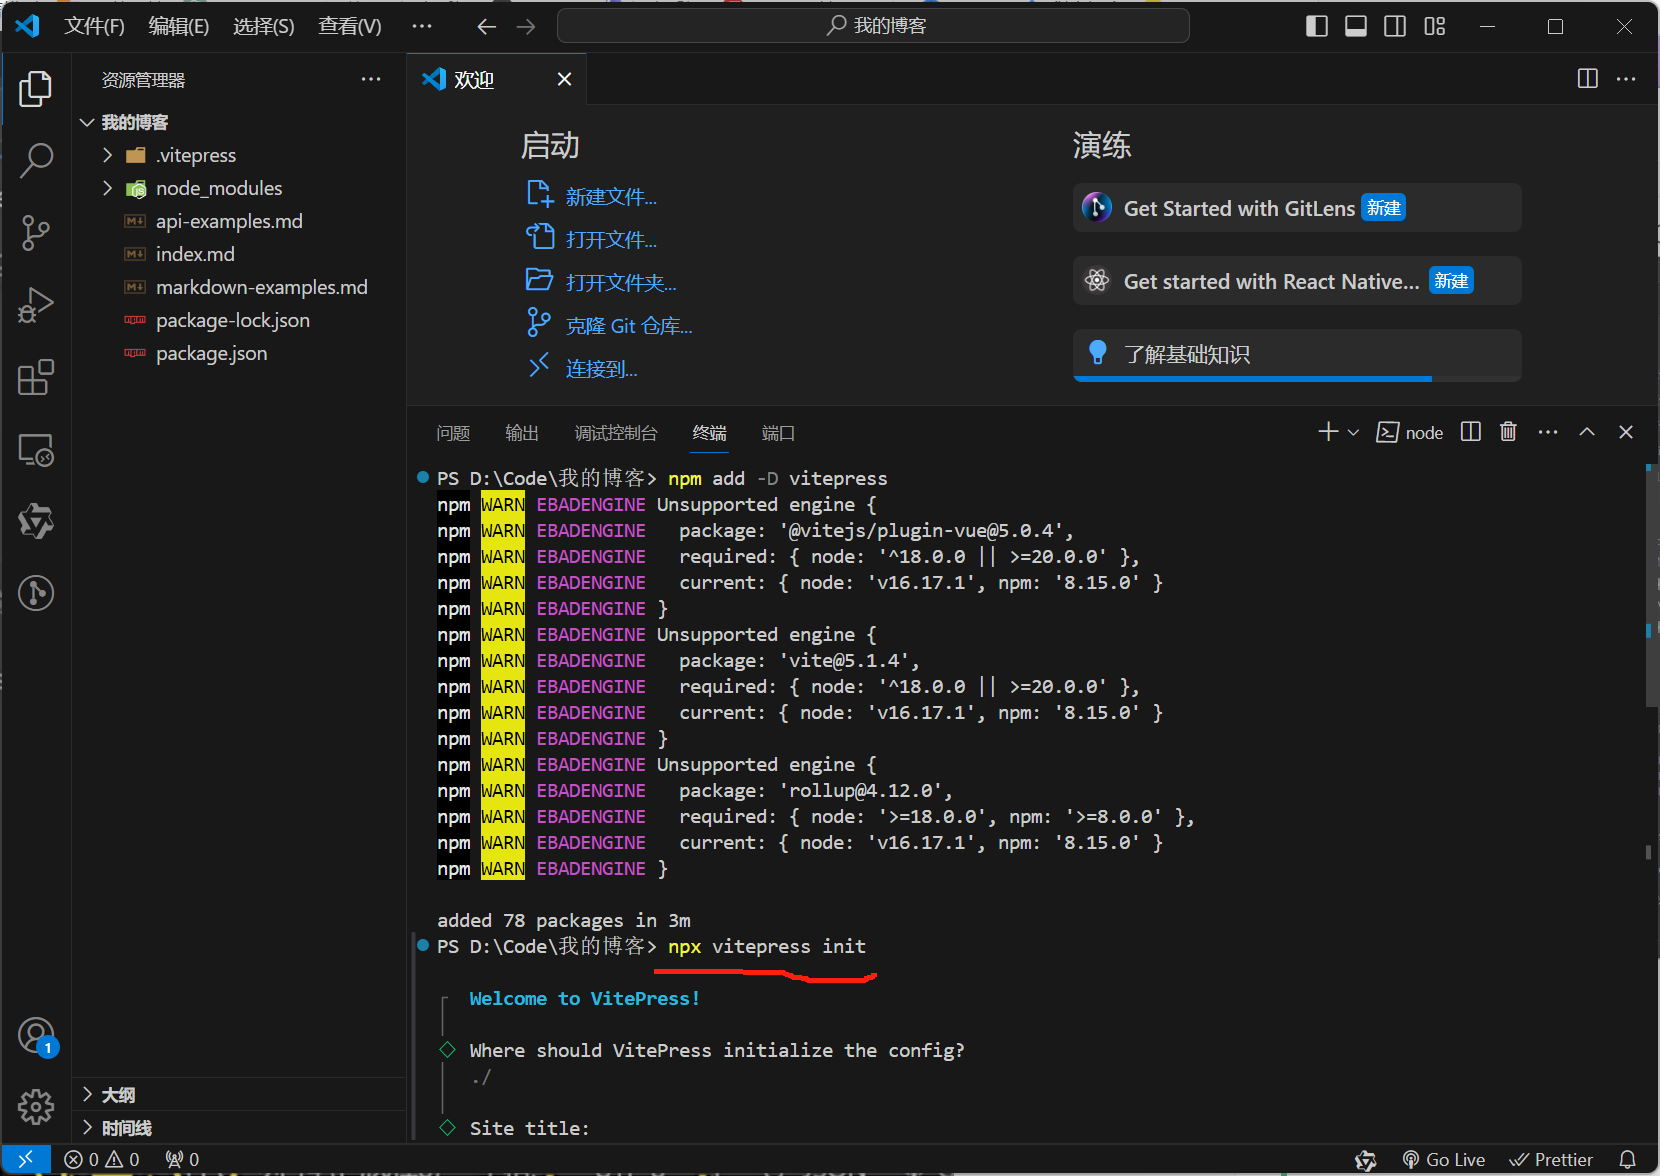Screen dimensions: 1660x1176
Task: Open the 文件(F) menu
Action: 94,26
